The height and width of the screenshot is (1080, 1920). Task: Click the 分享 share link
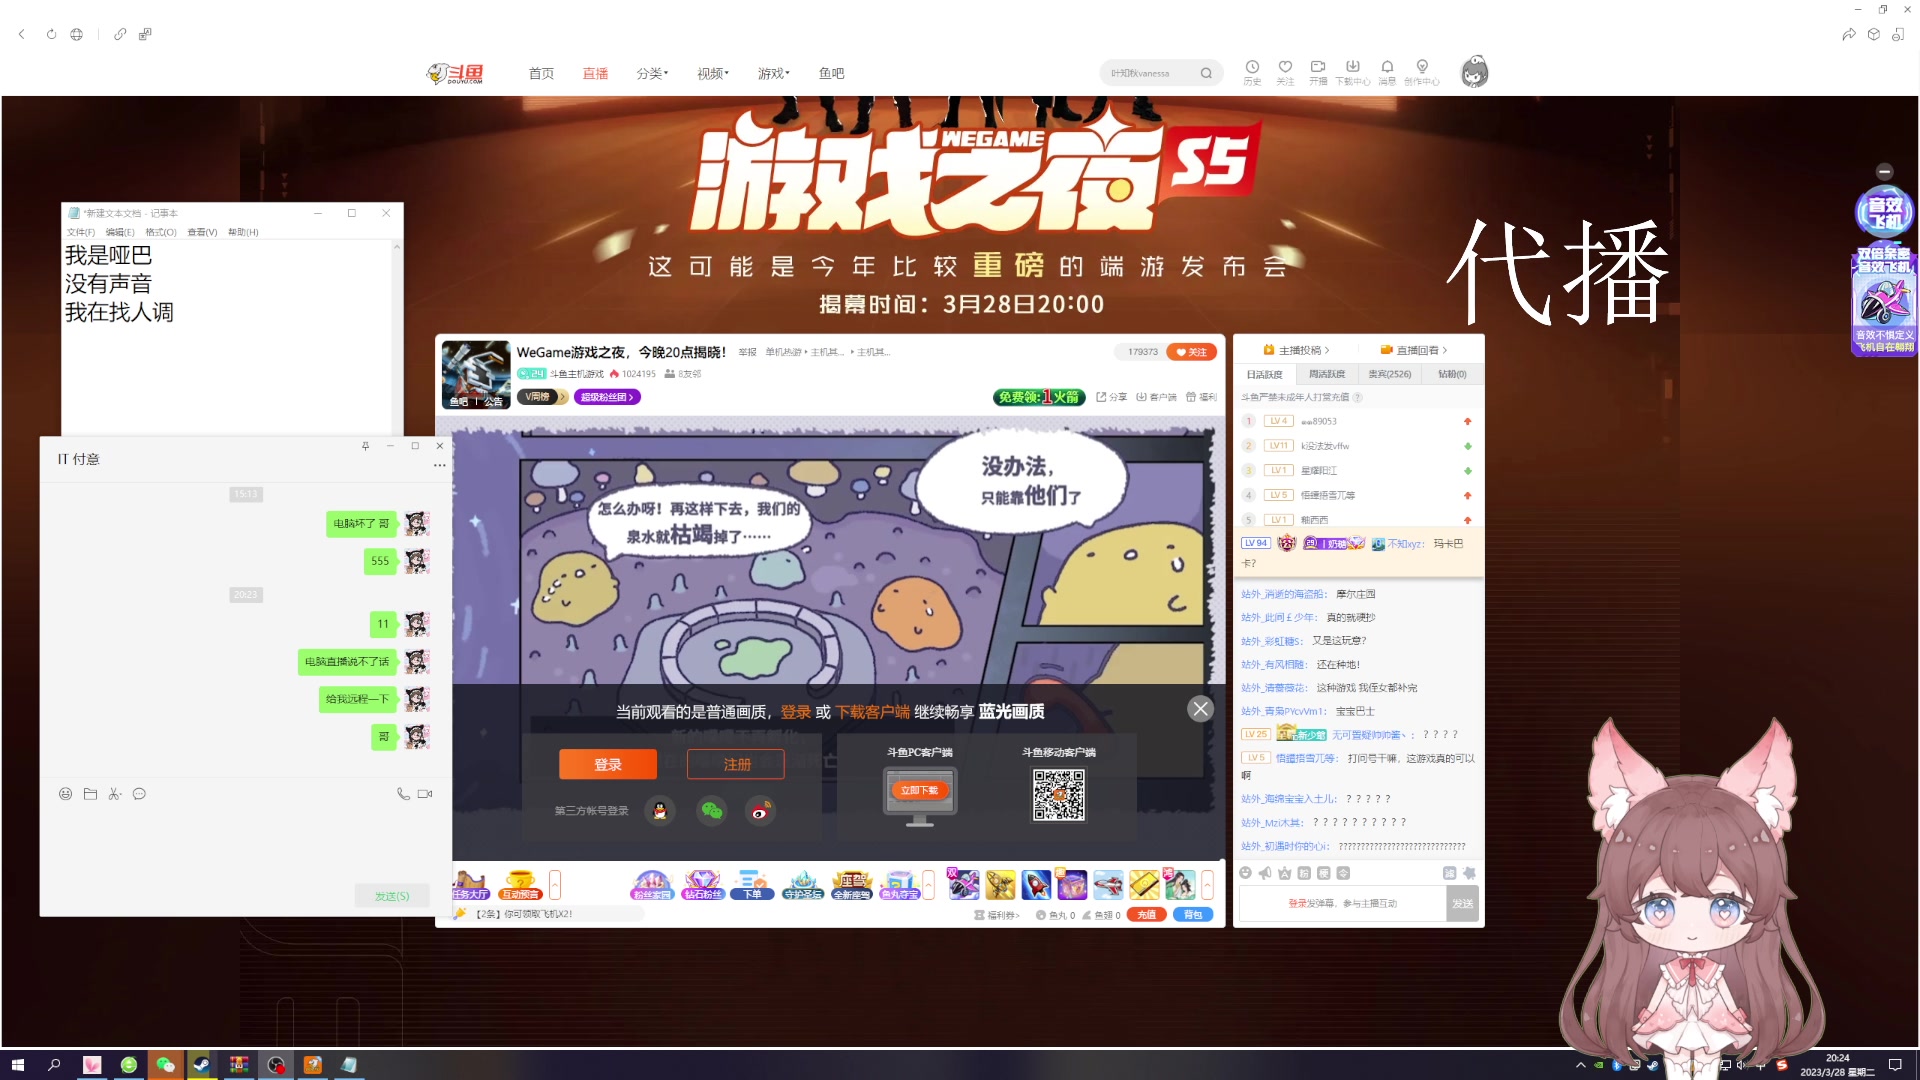tap(1111, 397)
